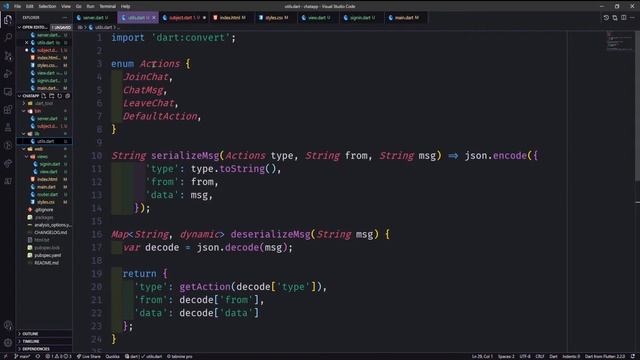Click the timeline history icon top right

coord(606,18)
